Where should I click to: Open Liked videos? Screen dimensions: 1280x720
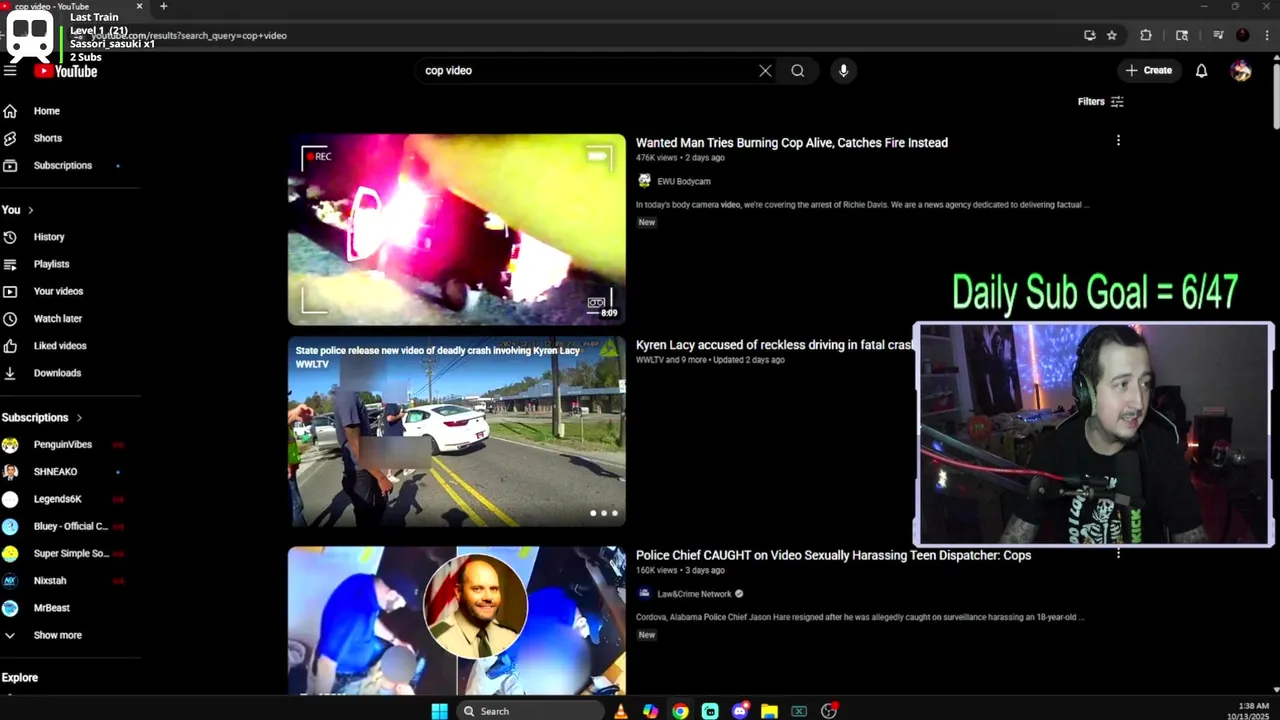click(60, 345)
